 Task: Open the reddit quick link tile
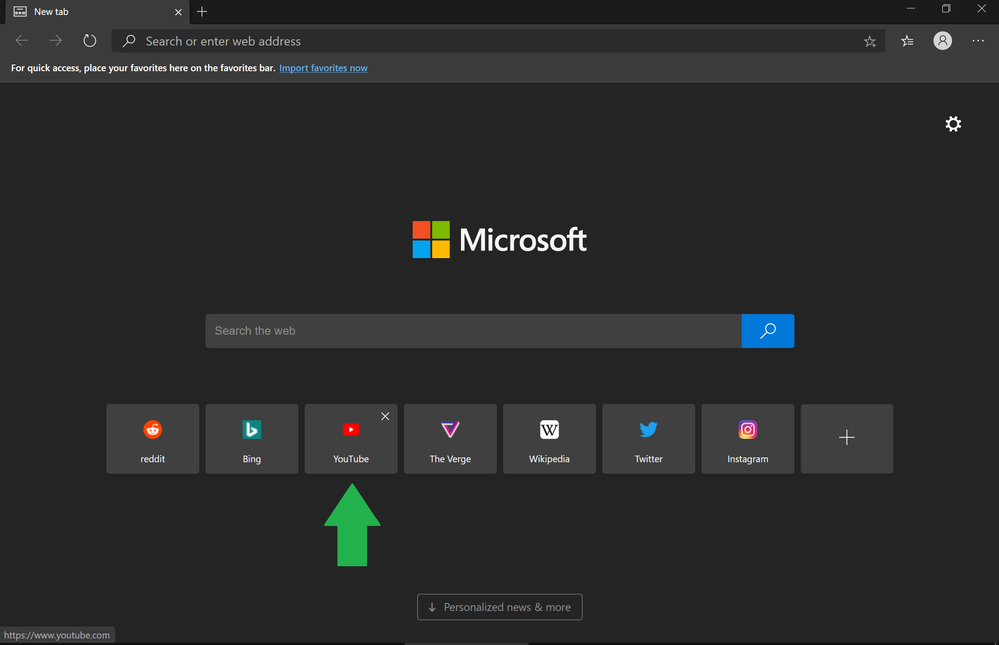point(153,438)
